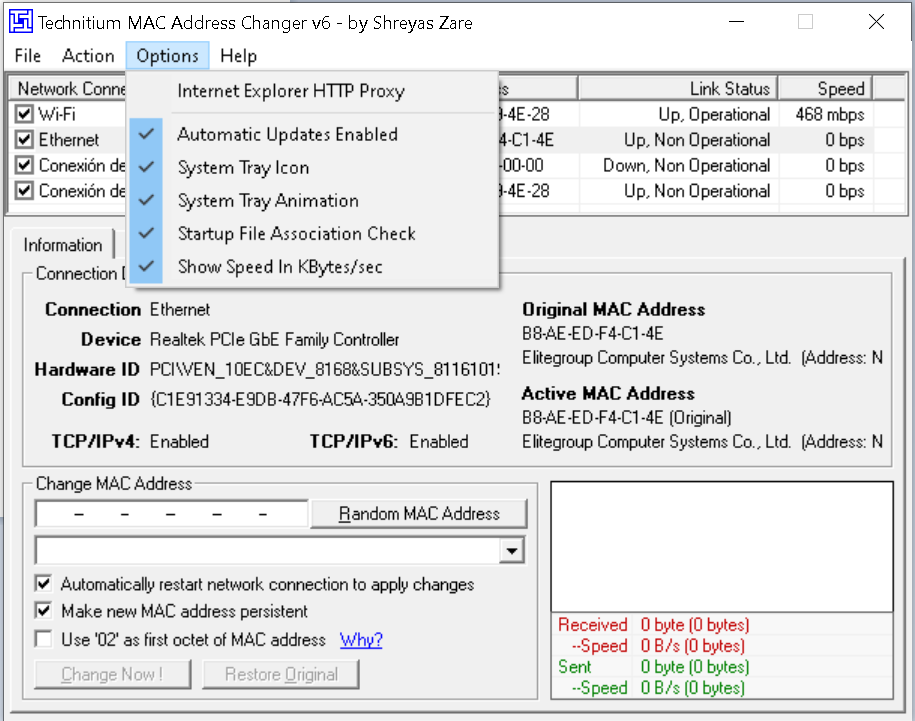Select the Ethernet connection name
Screen dimensions: 915x721
click(69, 139)
